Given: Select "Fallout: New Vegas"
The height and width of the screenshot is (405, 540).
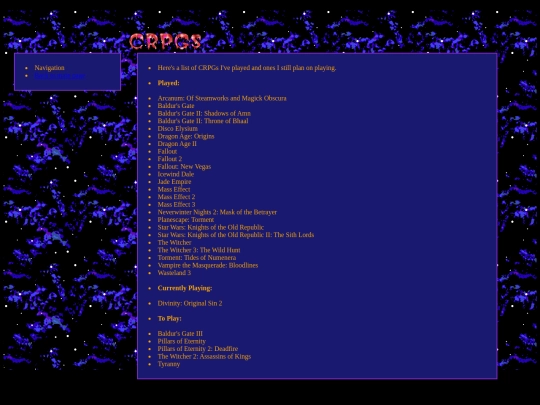Looking at the screenshot, I should [184, 166].
